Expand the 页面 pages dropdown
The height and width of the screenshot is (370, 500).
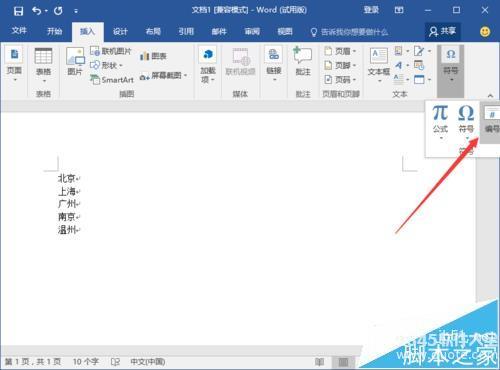[x=14, y=65]
